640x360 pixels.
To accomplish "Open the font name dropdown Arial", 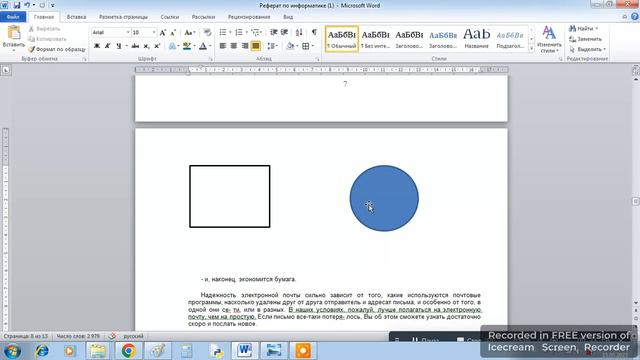I will point(128,33).
